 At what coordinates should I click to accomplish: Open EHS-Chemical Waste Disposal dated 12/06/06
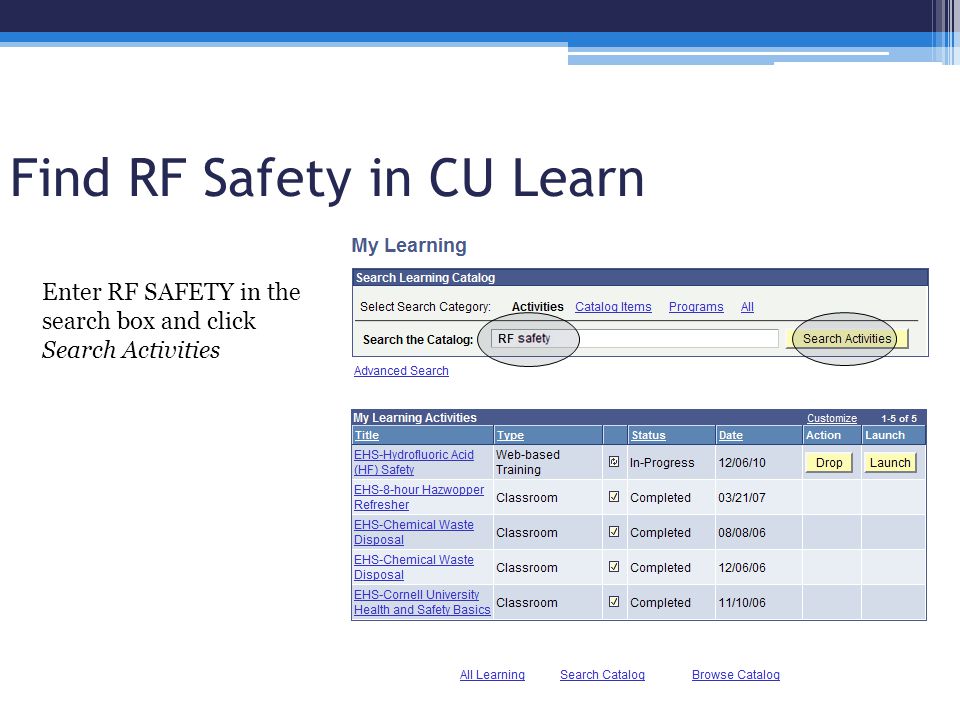tap(414, 567)
